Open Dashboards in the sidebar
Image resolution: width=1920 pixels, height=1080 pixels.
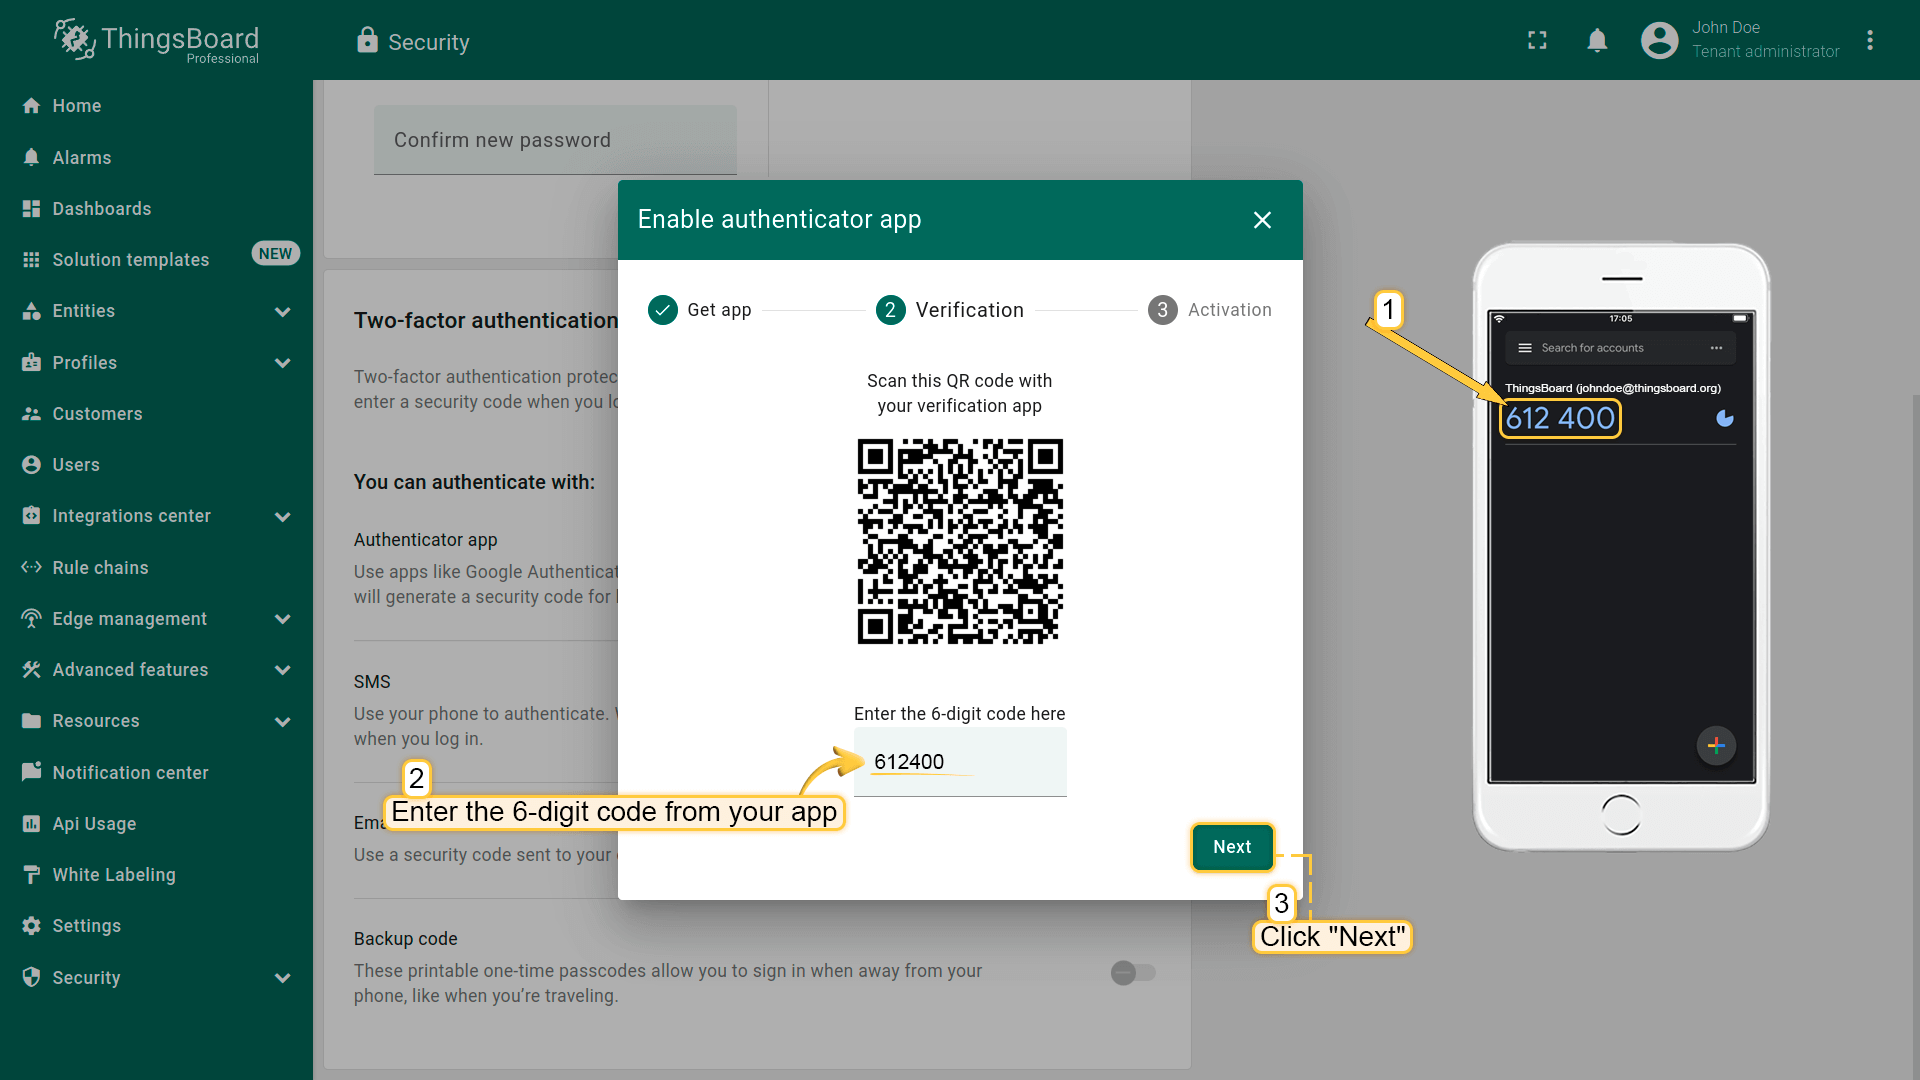point(101,208)
